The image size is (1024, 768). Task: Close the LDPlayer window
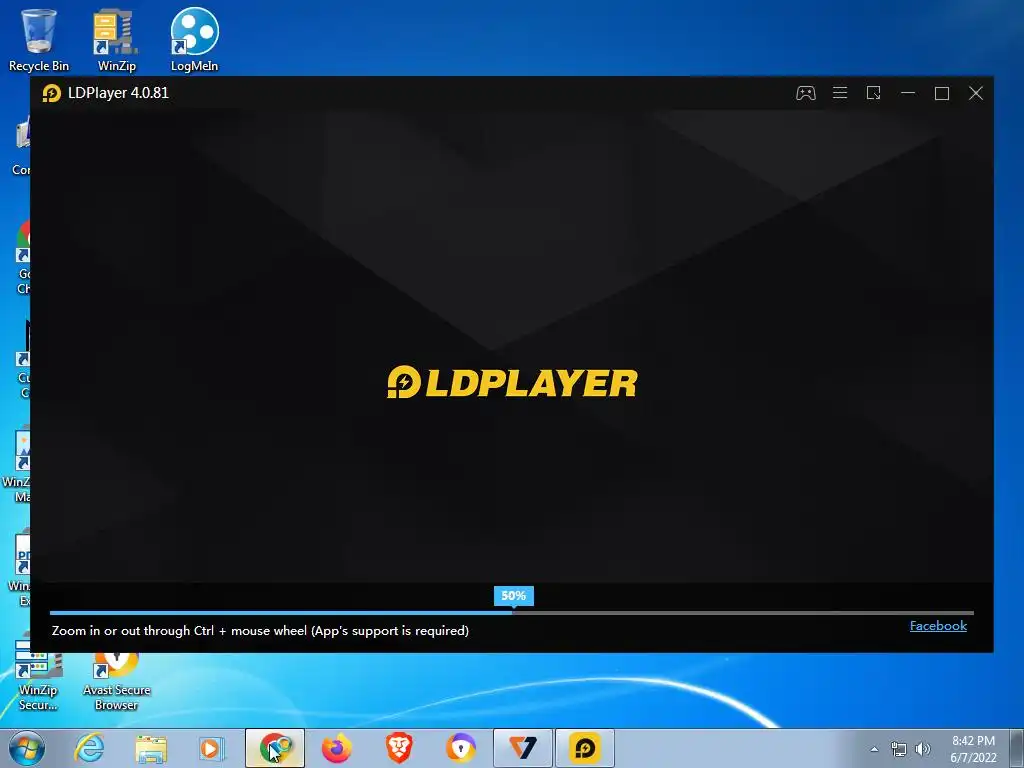click(976, 93)
